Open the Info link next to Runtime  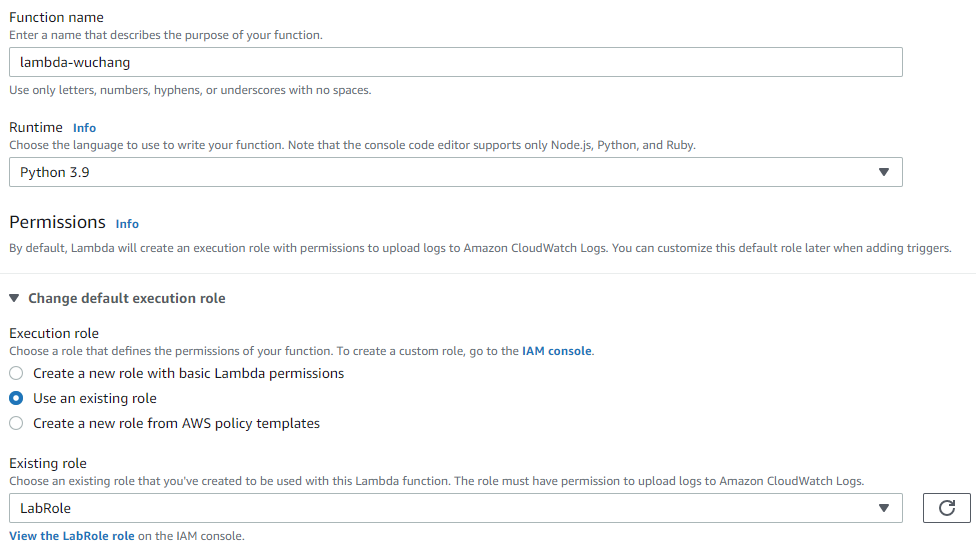[85, 128]
